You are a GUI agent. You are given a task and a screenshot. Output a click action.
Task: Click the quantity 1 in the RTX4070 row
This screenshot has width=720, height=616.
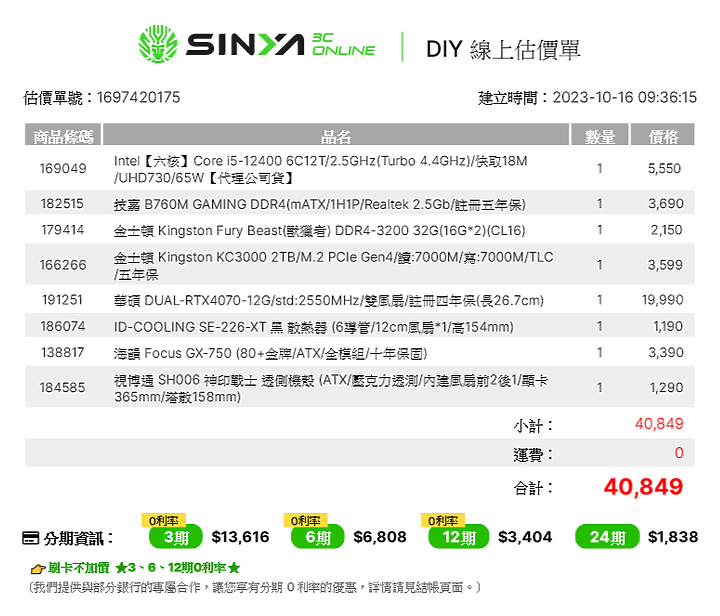599,300
